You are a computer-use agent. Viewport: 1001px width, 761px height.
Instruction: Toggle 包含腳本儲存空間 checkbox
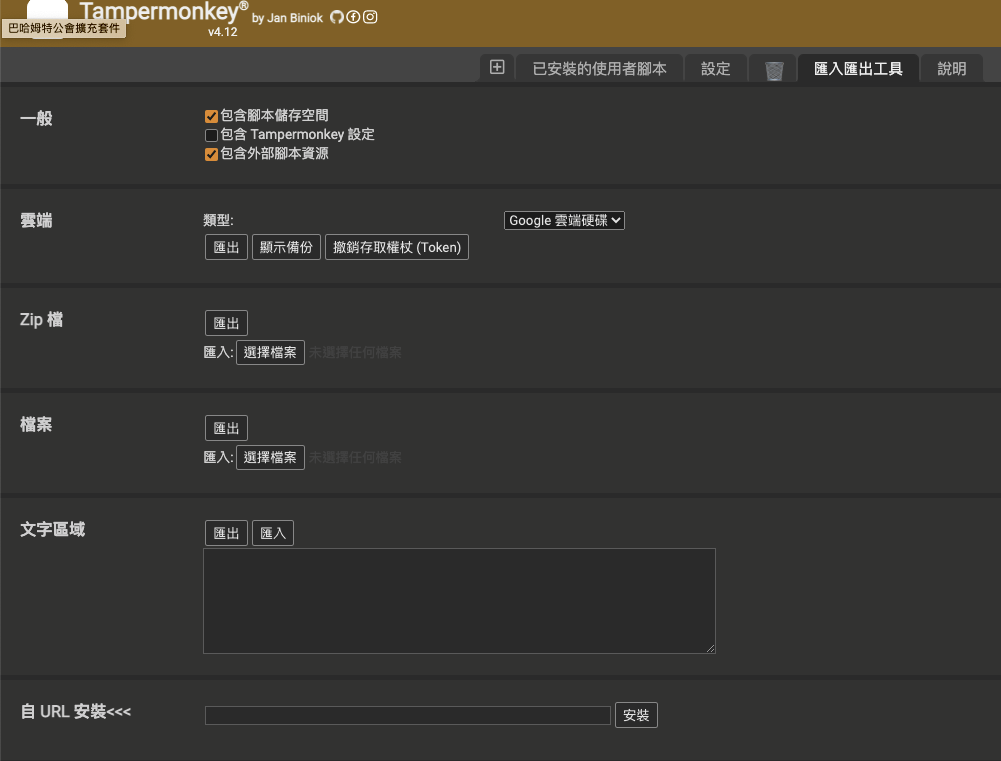click(x=211, y=116)
